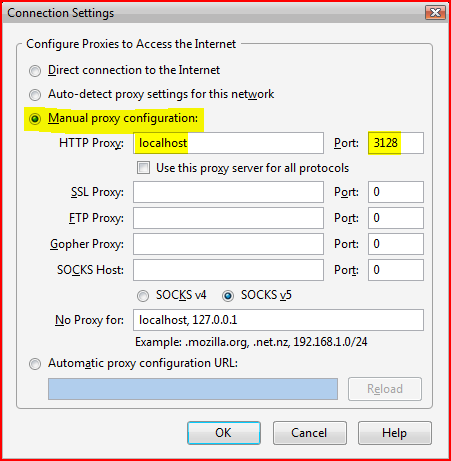This screenshot has height=461, width=451.
Task: Click the Cancel button
Action: point(310,433)
